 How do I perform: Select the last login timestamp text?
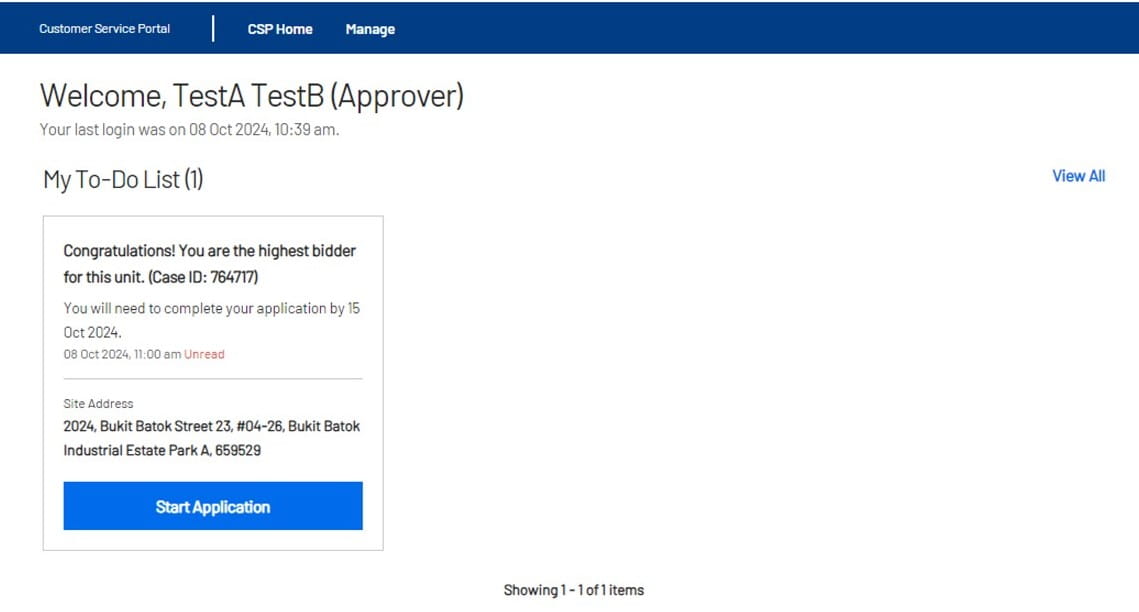[x=188, y=129]
